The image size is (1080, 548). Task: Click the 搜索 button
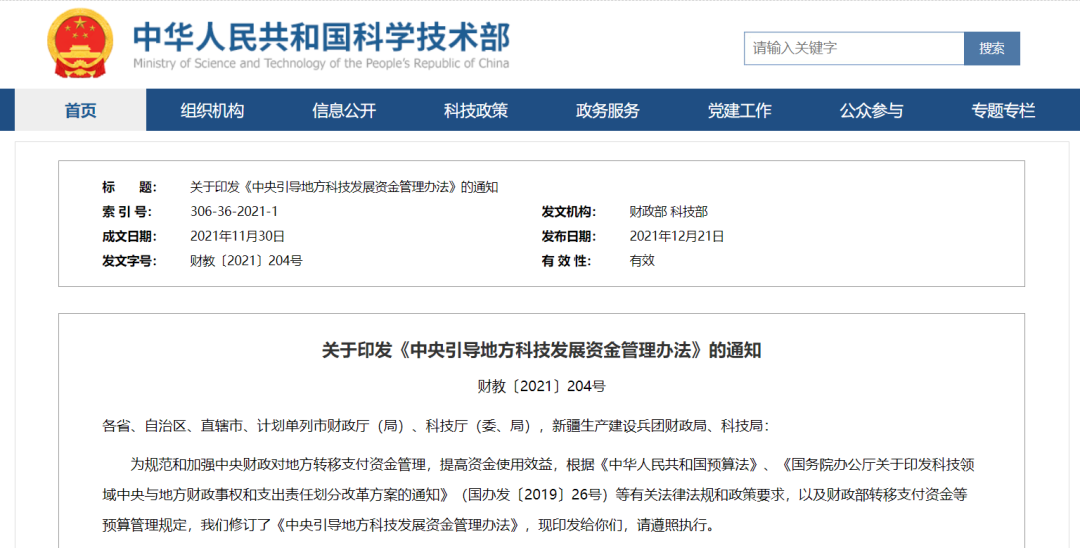tap(992, 48)
